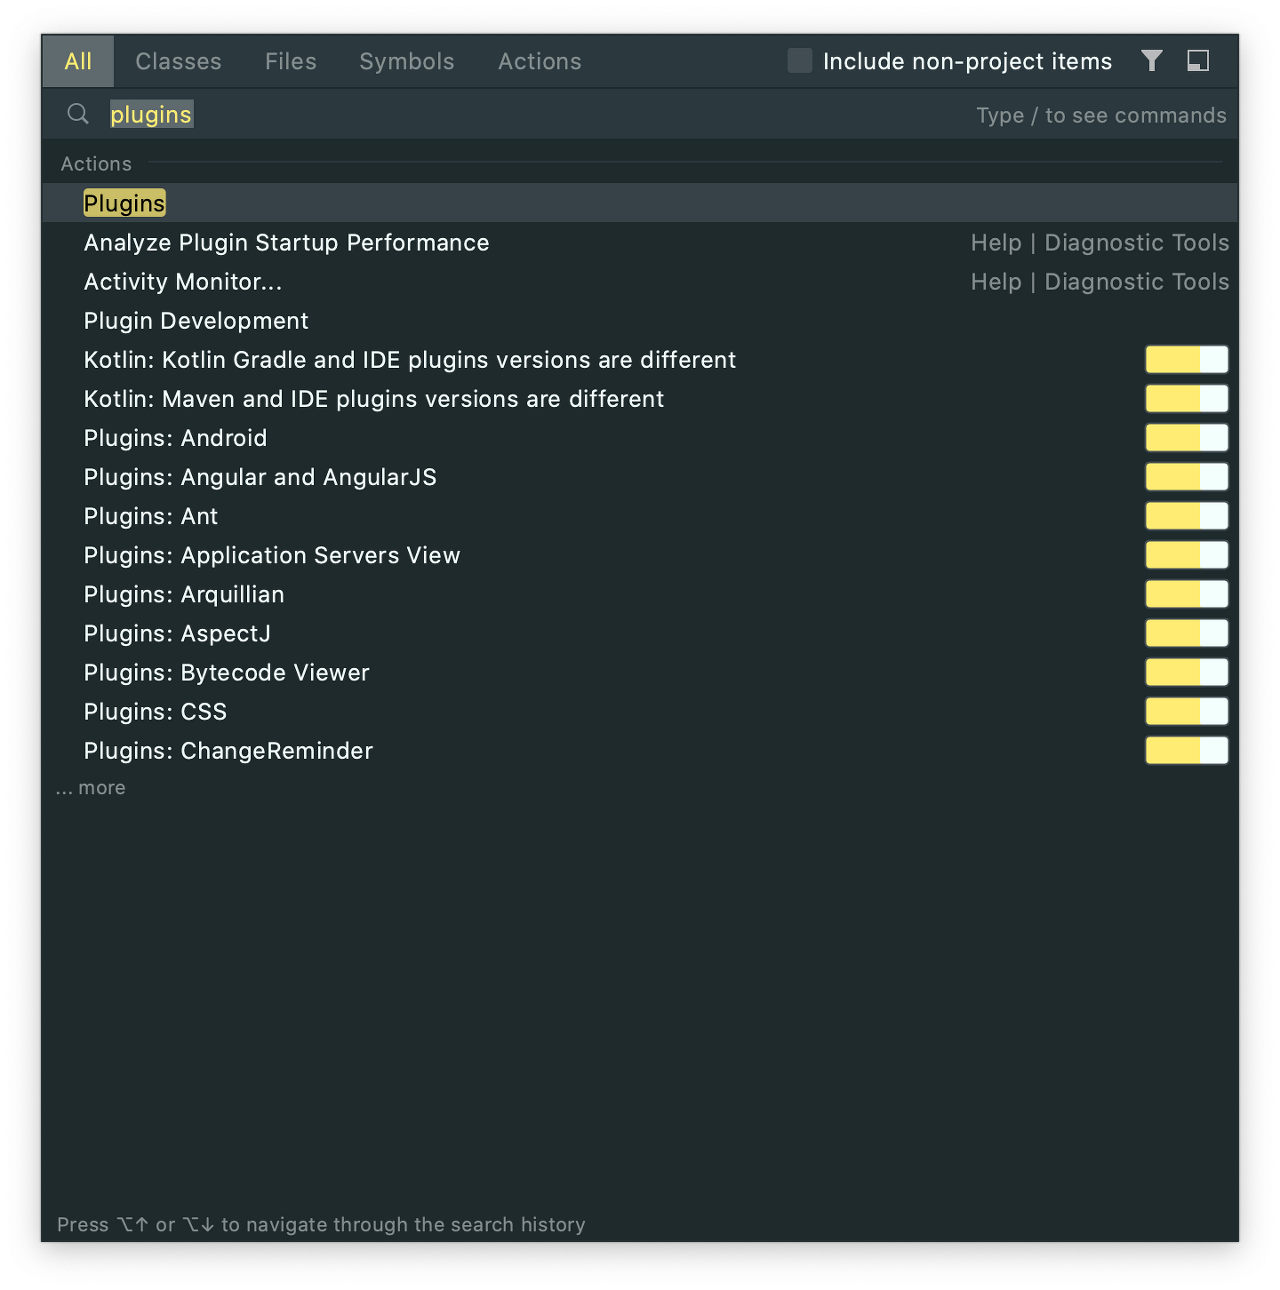Click 'Help | Diagnostic Tools' beside Activity Monitor

1100,282
